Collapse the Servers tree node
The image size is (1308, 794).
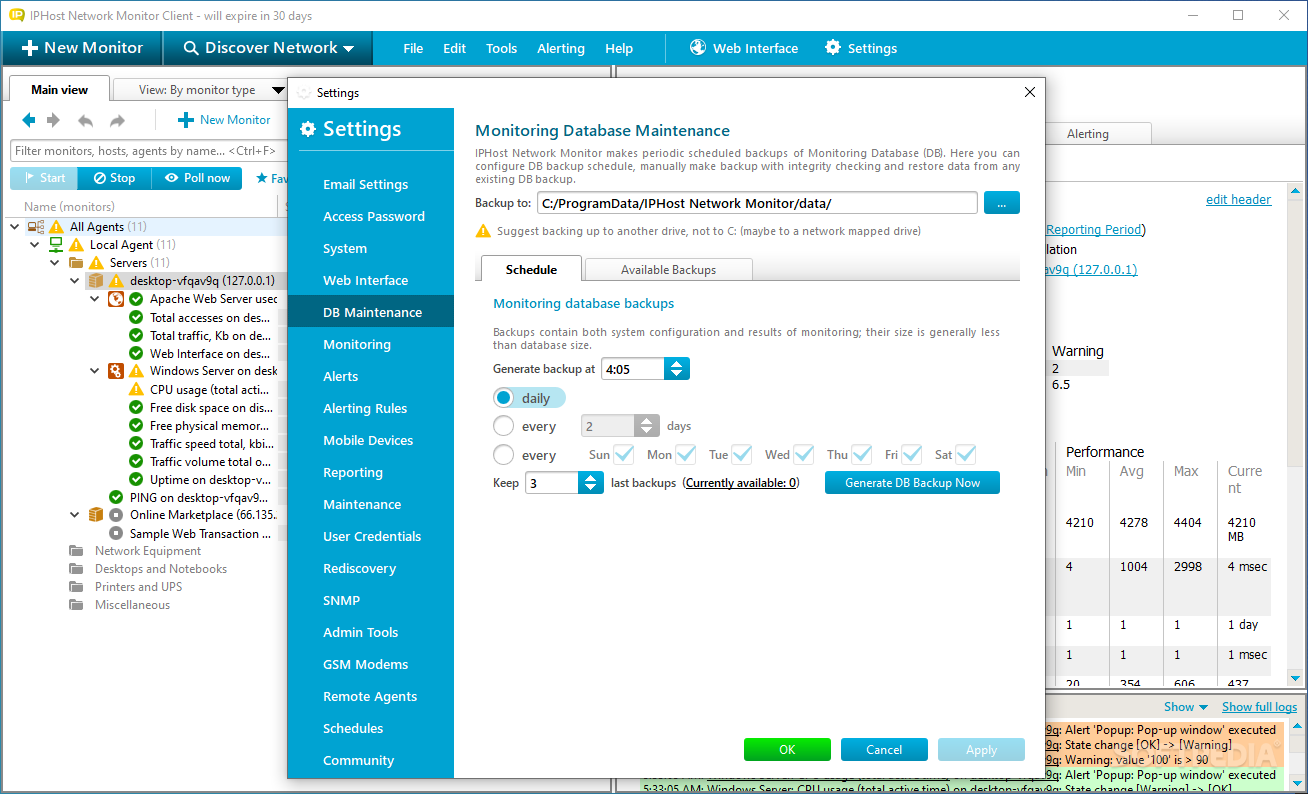[x=55, y=263]
